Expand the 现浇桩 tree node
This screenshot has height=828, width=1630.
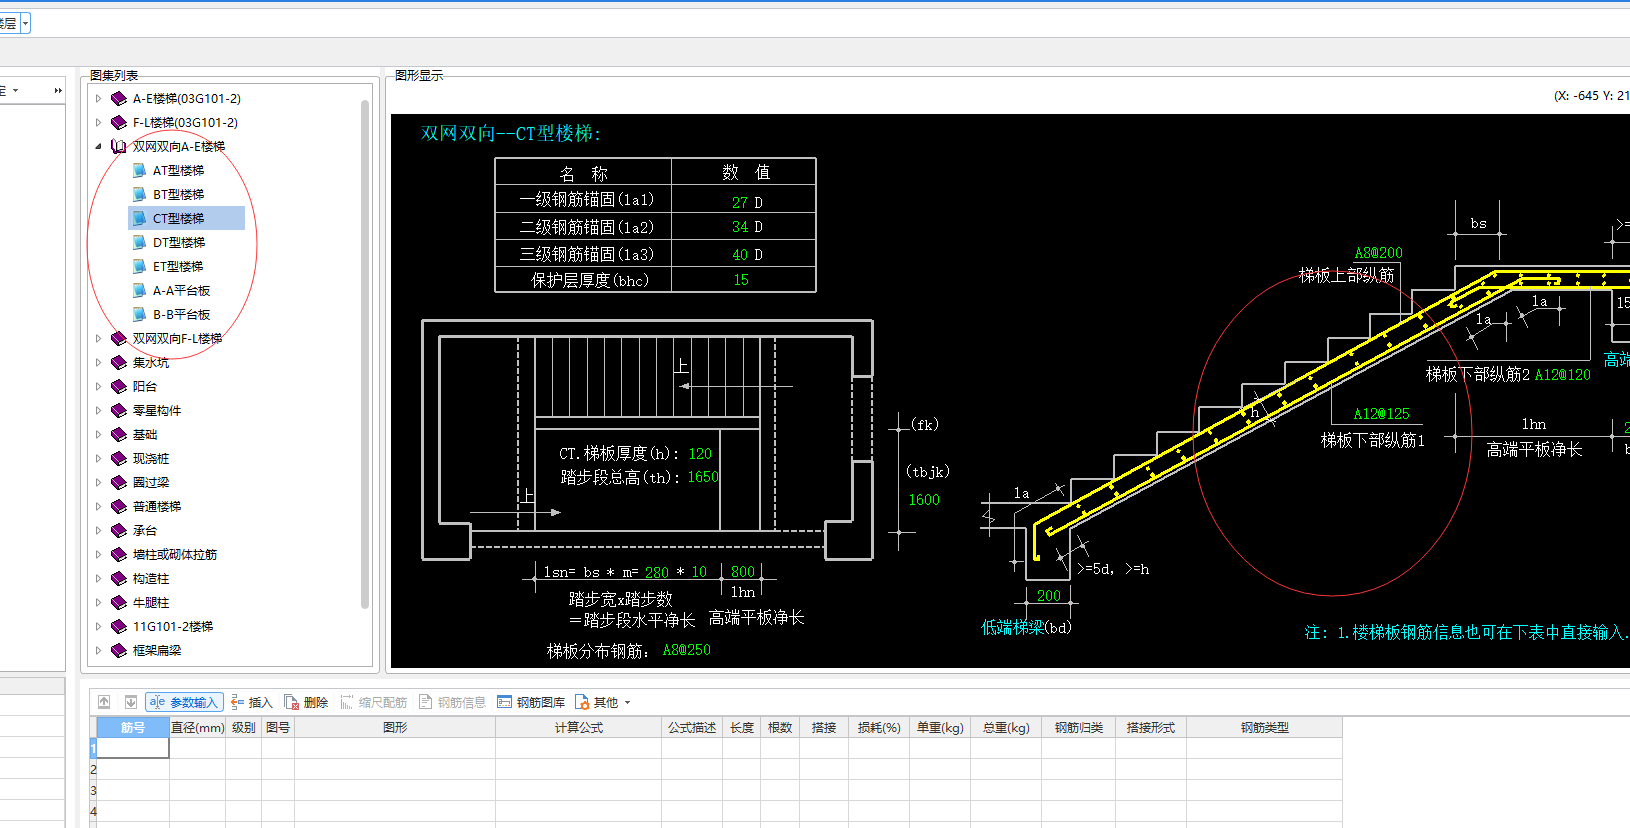click(x=98, y=458)
